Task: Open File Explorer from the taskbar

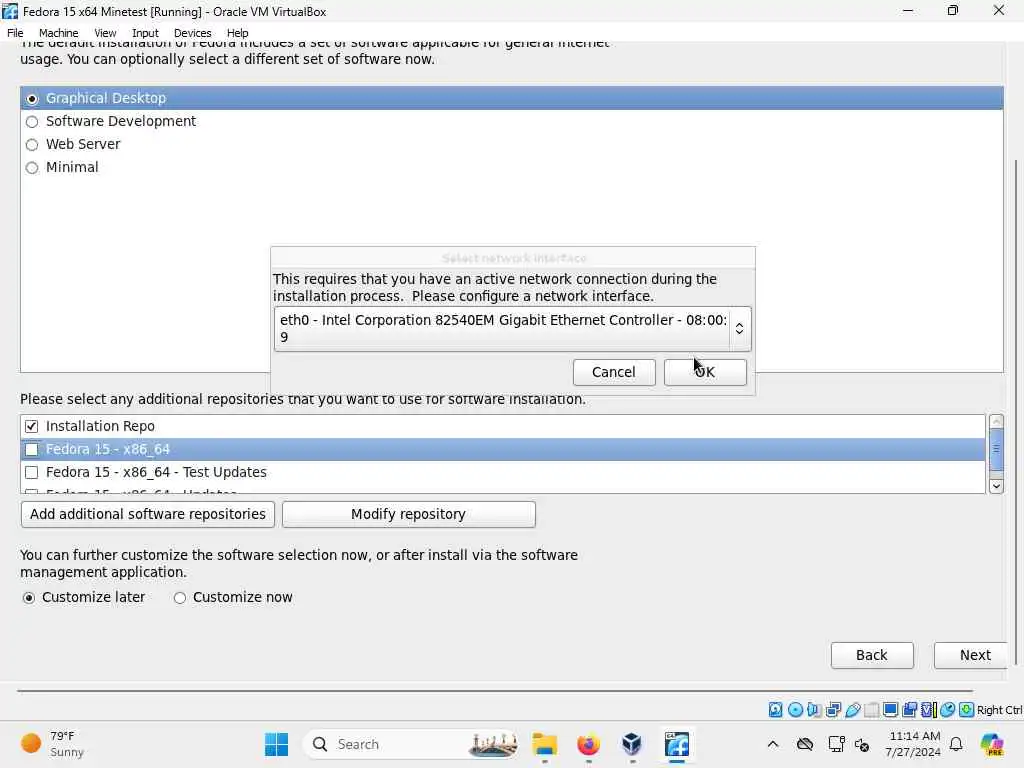Action: click(544, 744)
